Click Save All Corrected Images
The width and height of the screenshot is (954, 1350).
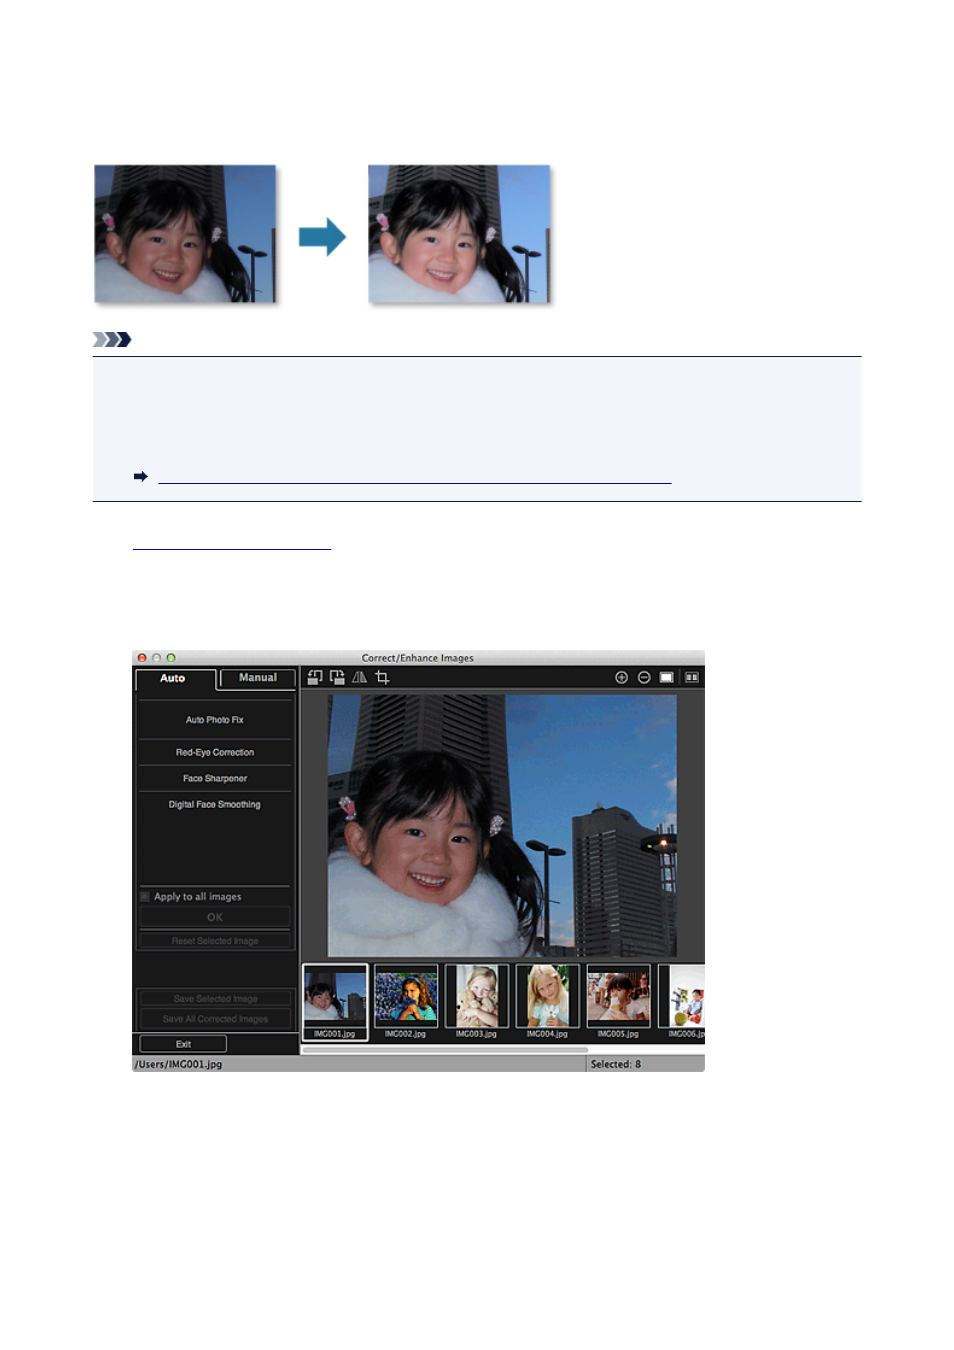point(215,1019)
